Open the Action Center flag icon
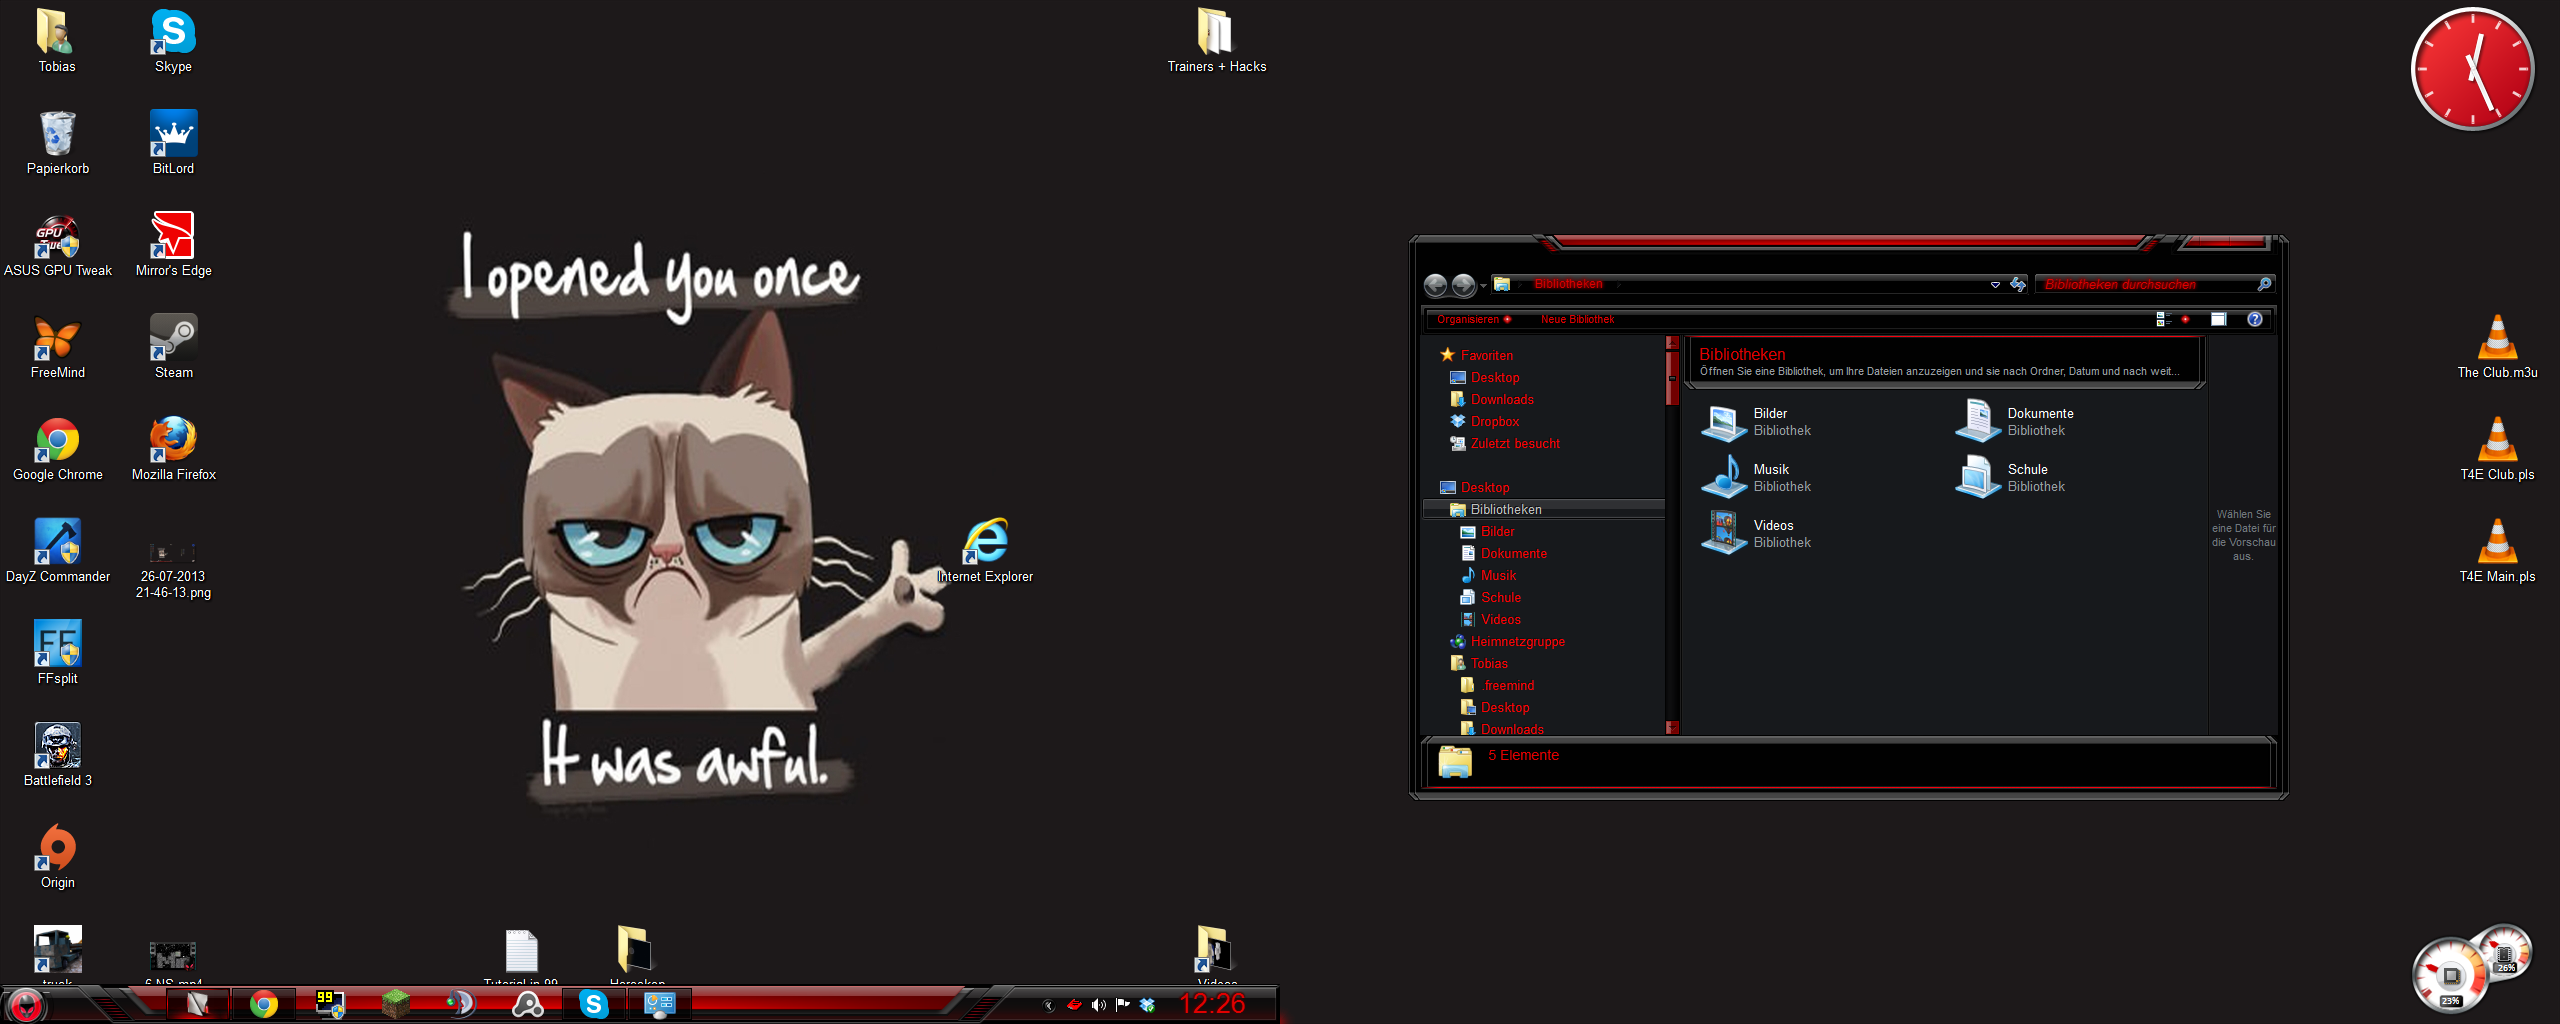The image size is (2560, 1024). (x=1122, y=1005)
